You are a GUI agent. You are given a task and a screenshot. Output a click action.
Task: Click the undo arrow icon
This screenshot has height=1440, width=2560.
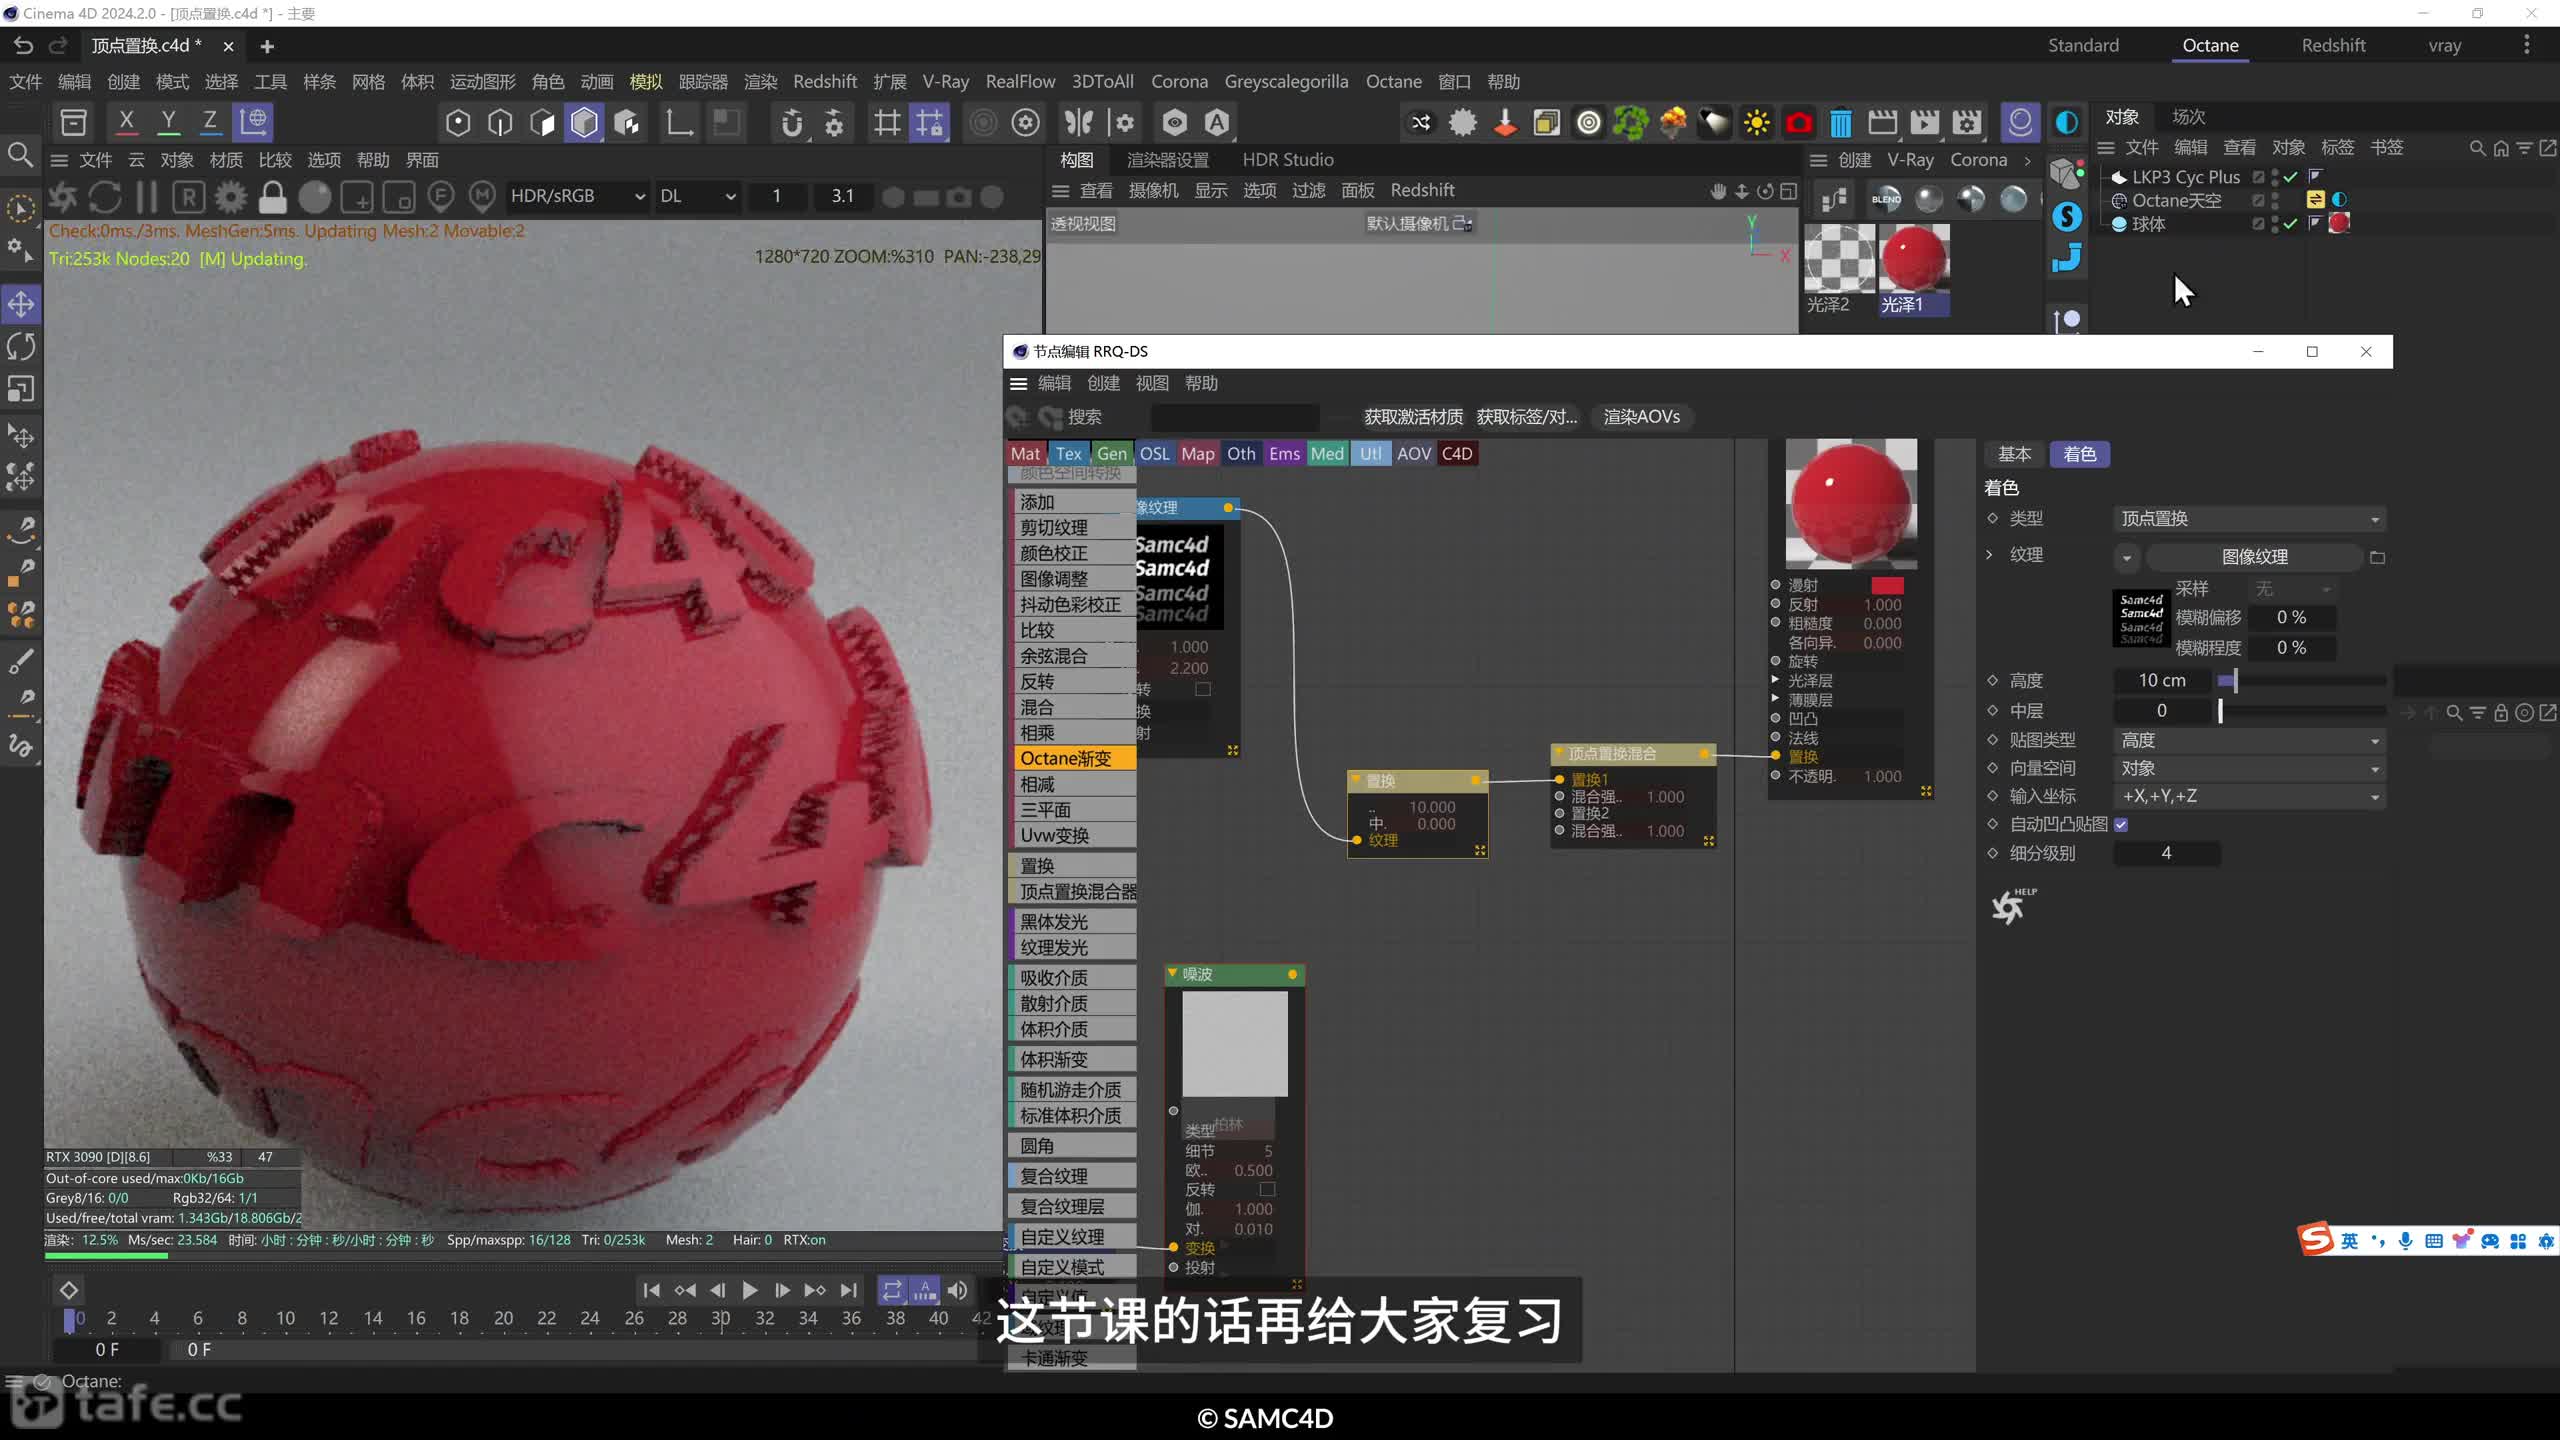[x=23, y=45]
